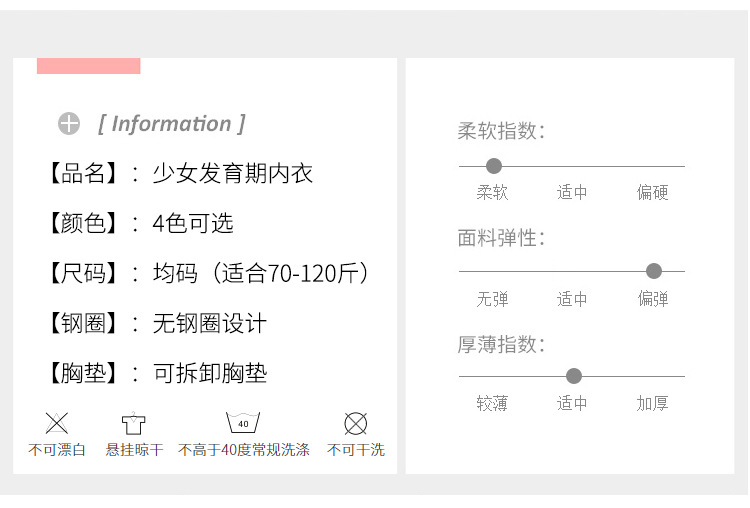Image resolution: width=750 pixels, height=508 pixels.
Task: Click the 少女发育期内衣 product name
Action: click(232, 174)
